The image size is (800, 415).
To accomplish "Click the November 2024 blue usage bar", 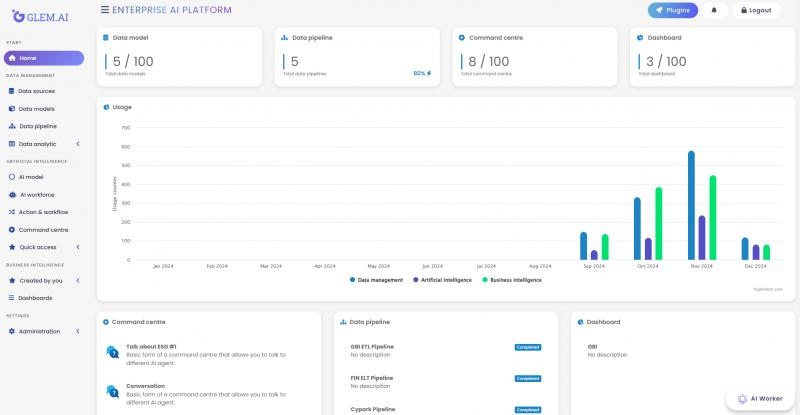I will tap(691, 205).
